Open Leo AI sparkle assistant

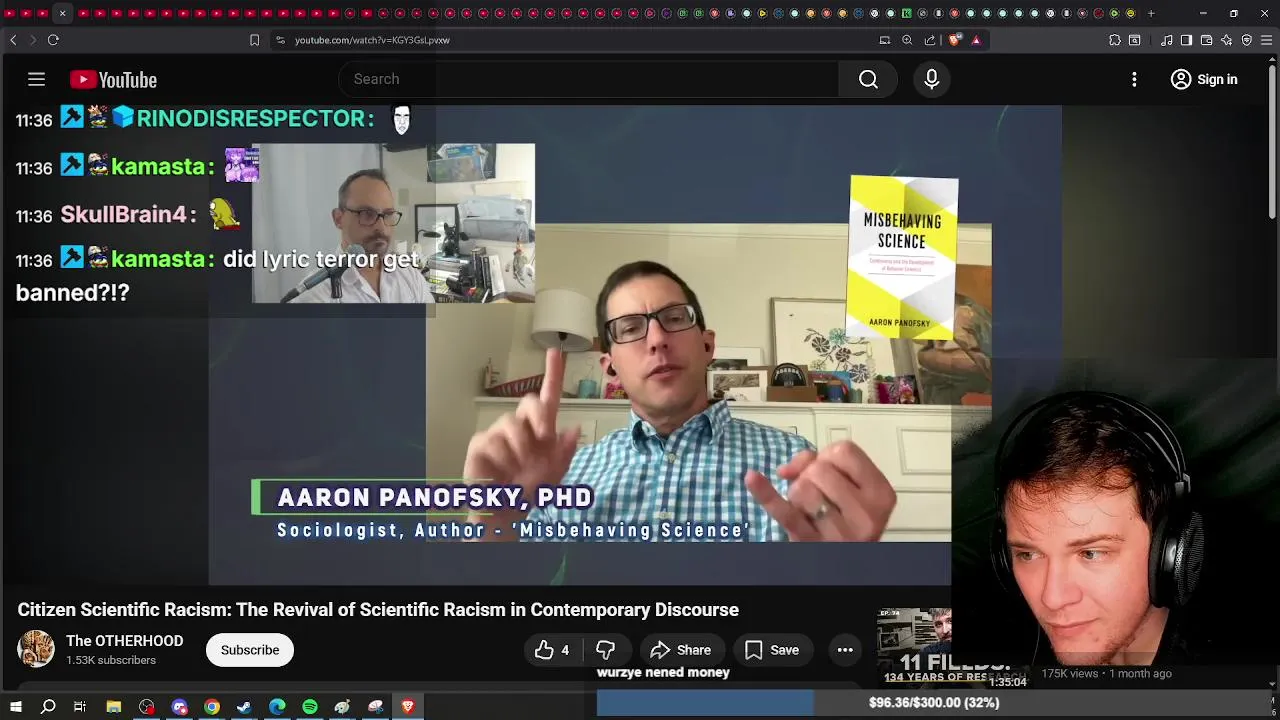(x=1227, y=40)
